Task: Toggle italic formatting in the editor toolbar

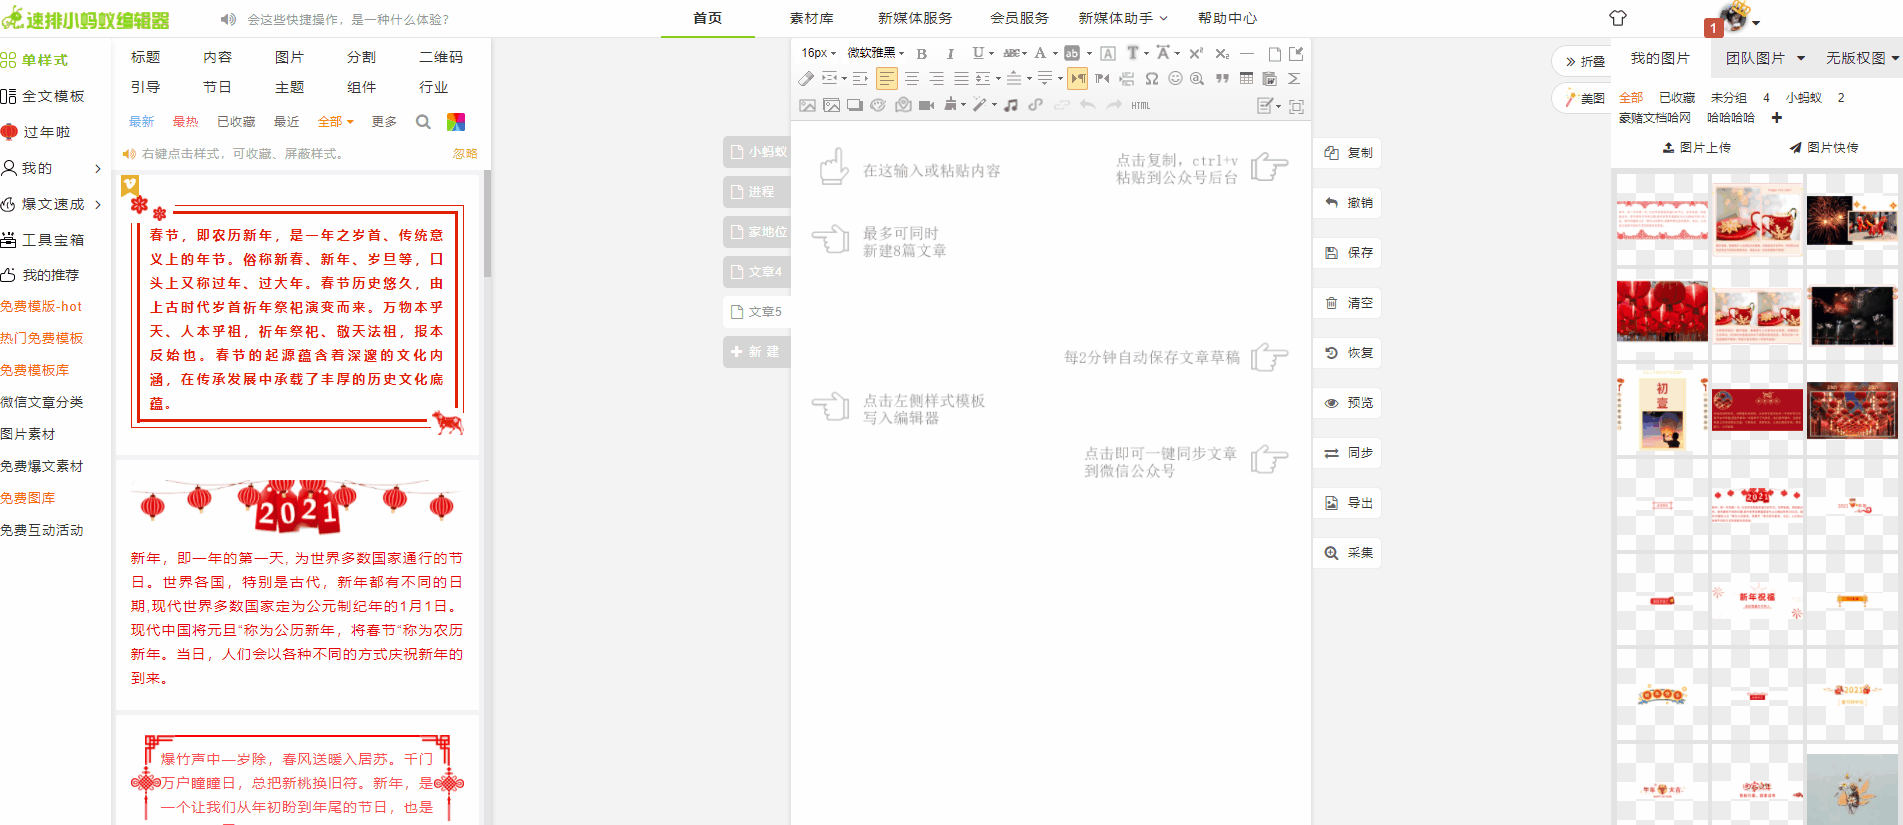Action: [950, 53]
